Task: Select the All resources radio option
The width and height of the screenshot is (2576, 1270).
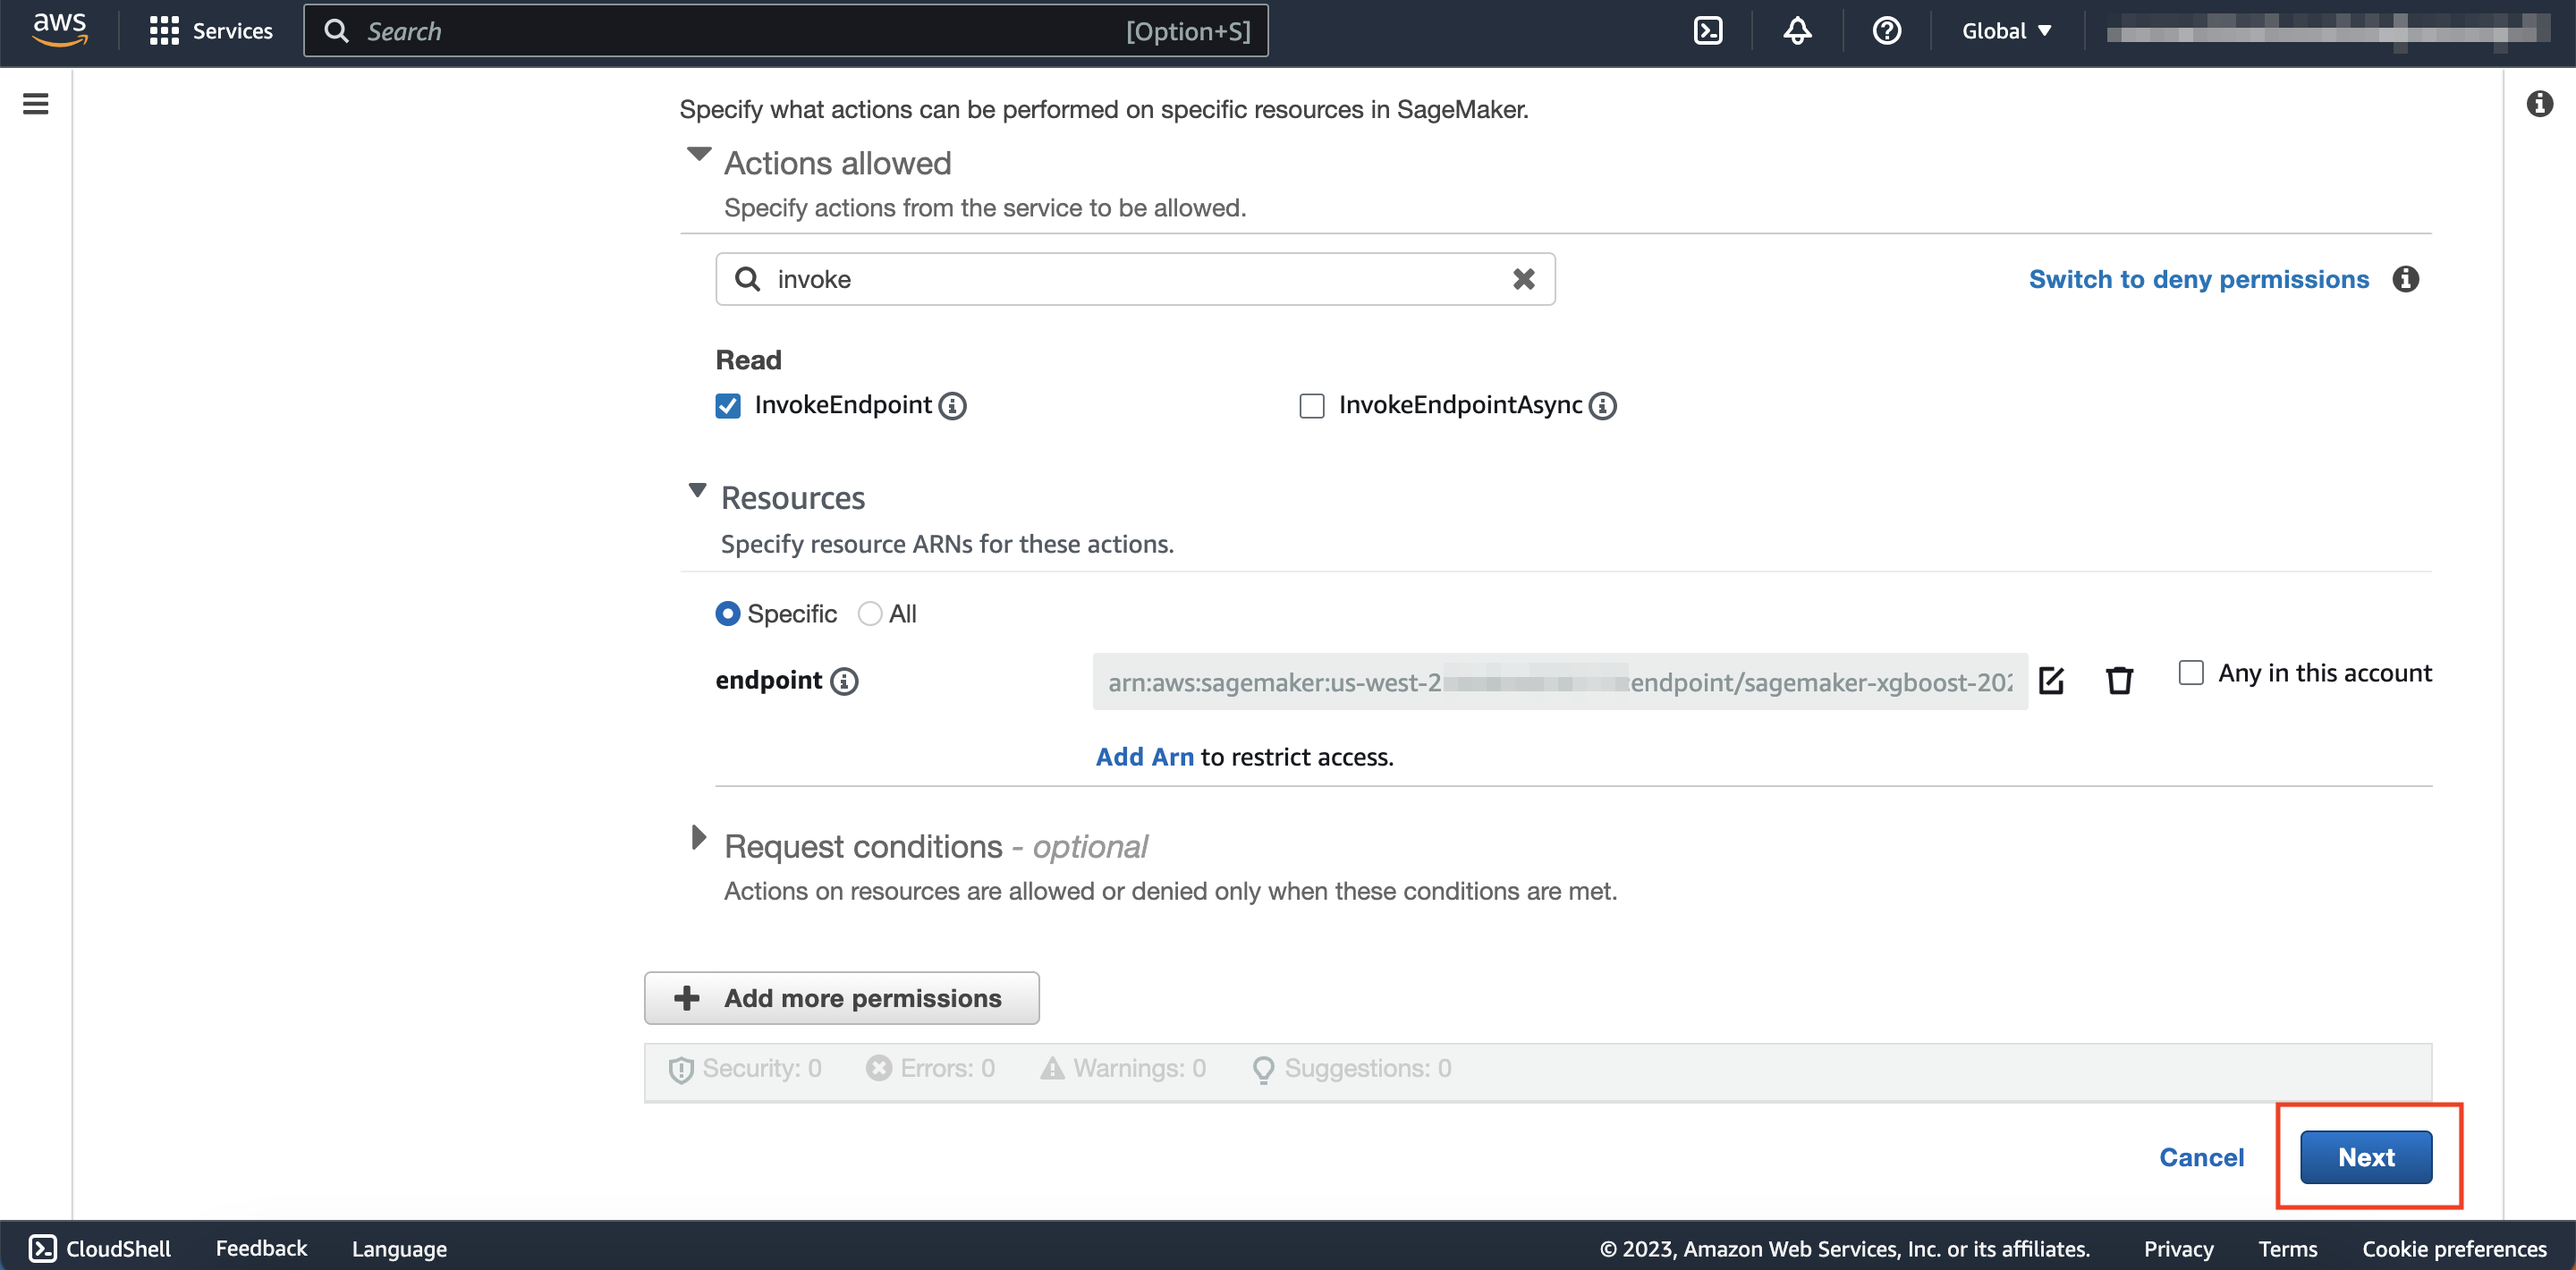Action: click(870, 614)
